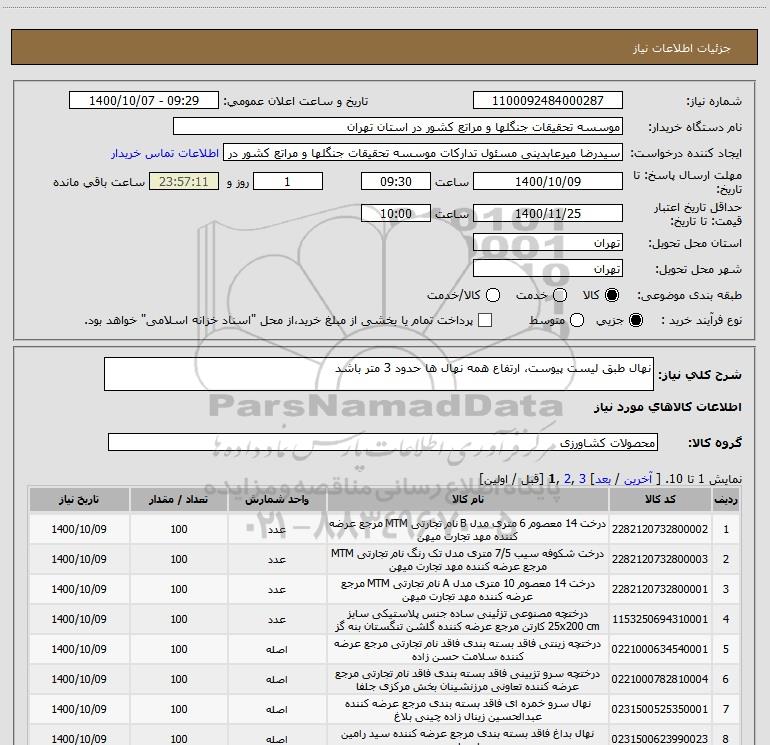The image size is (770, 745).
Task: Toggle the اسناد خزانه اسلامی payment checkbox
Action: click(x=485, y=320)
